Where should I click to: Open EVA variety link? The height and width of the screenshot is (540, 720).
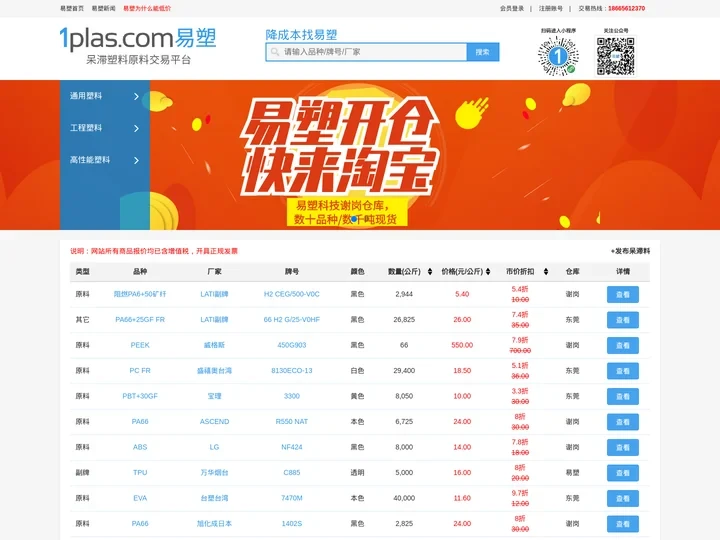click(140, 498)
